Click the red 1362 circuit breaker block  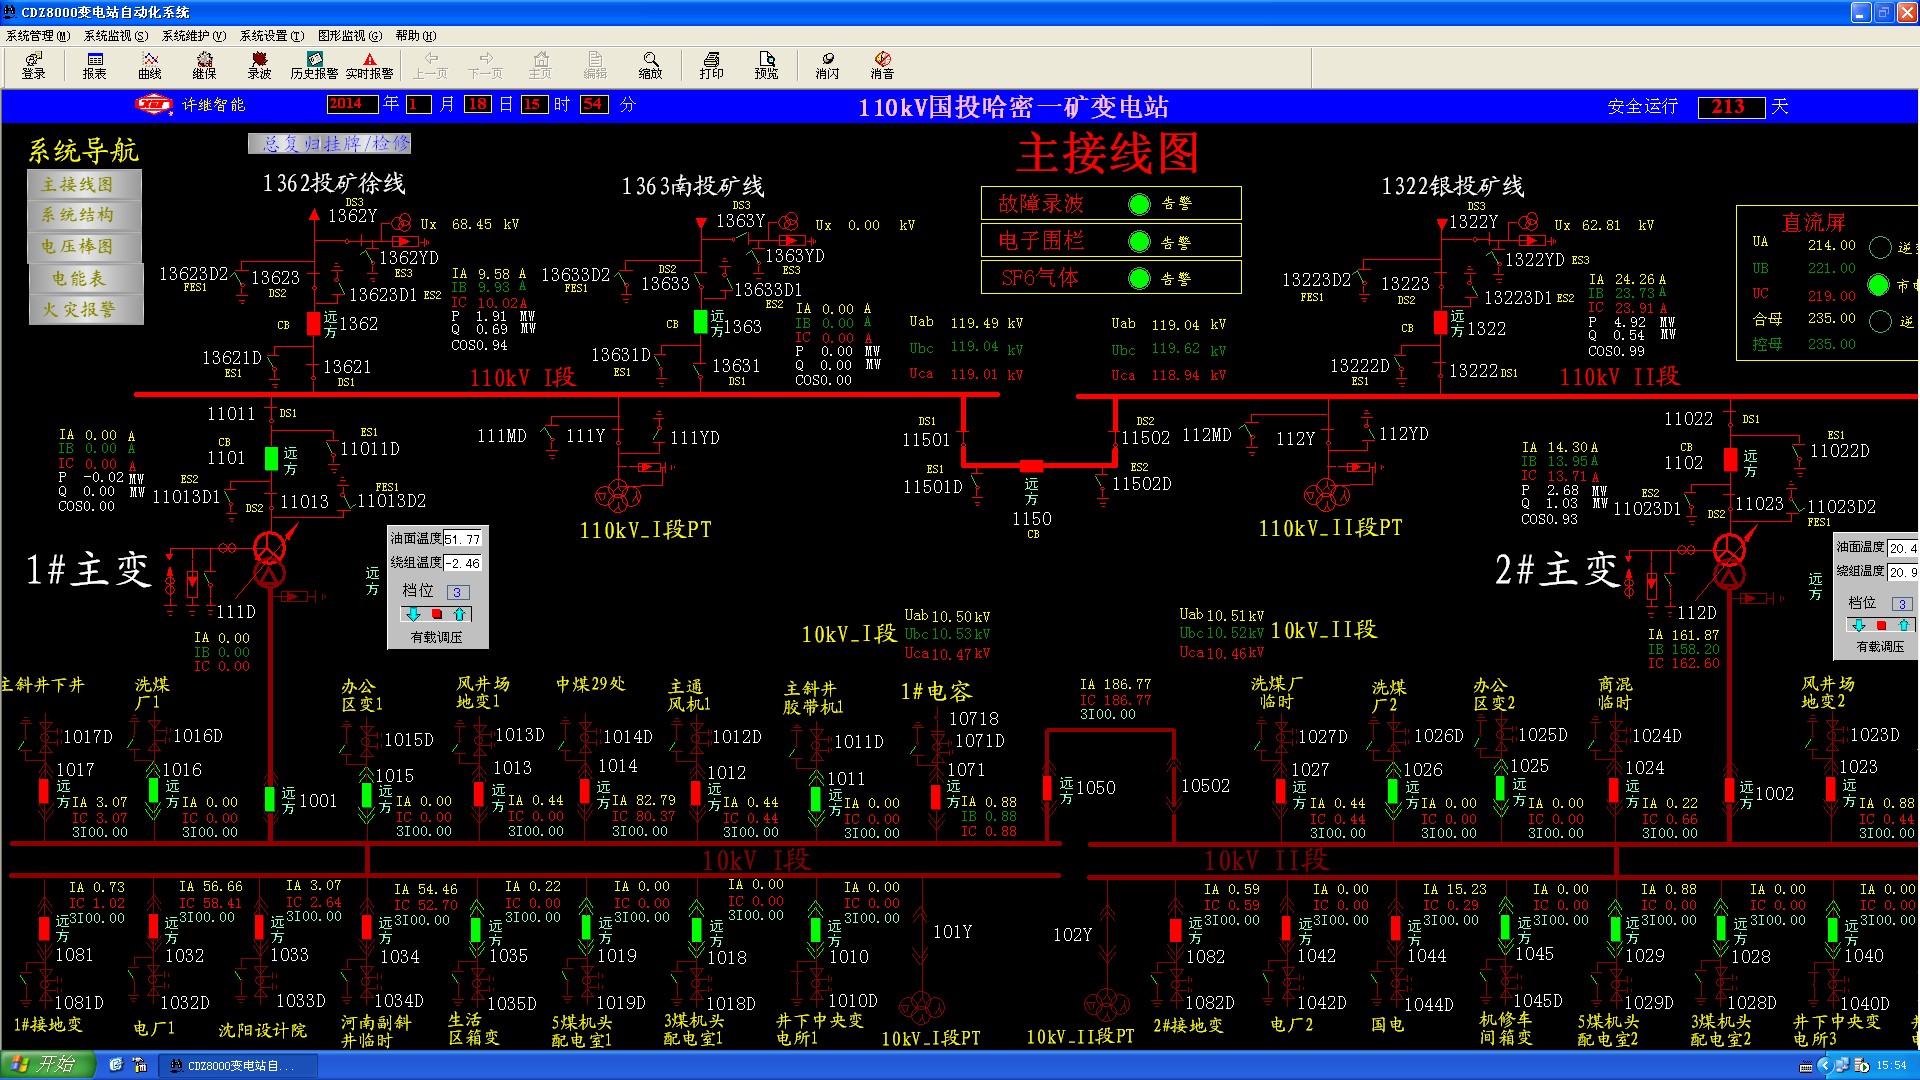point(313,323)
